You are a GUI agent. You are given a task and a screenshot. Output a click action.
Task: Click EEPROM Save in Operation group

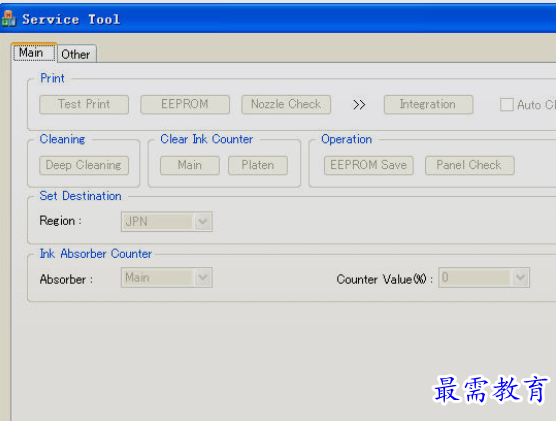[369, 165]
